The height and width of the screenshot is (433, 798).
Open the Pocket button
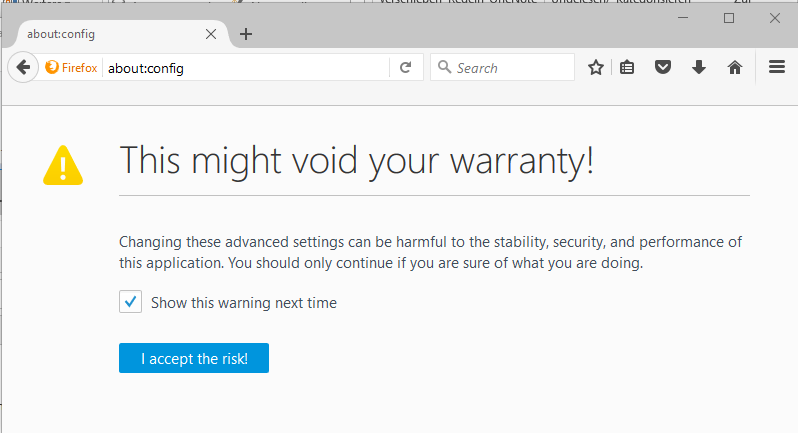coord(662,68)
